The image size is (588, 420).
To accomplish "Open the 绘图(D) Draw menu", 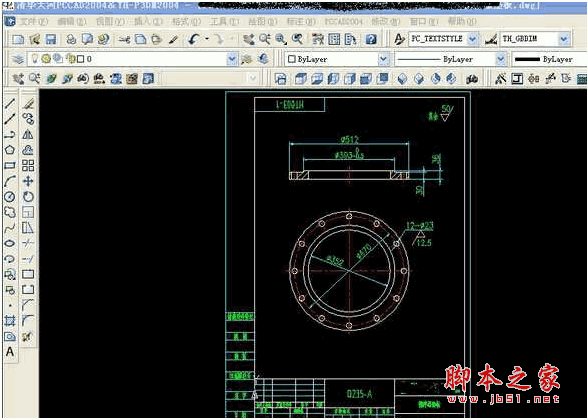I will click(x=262, y=22).
